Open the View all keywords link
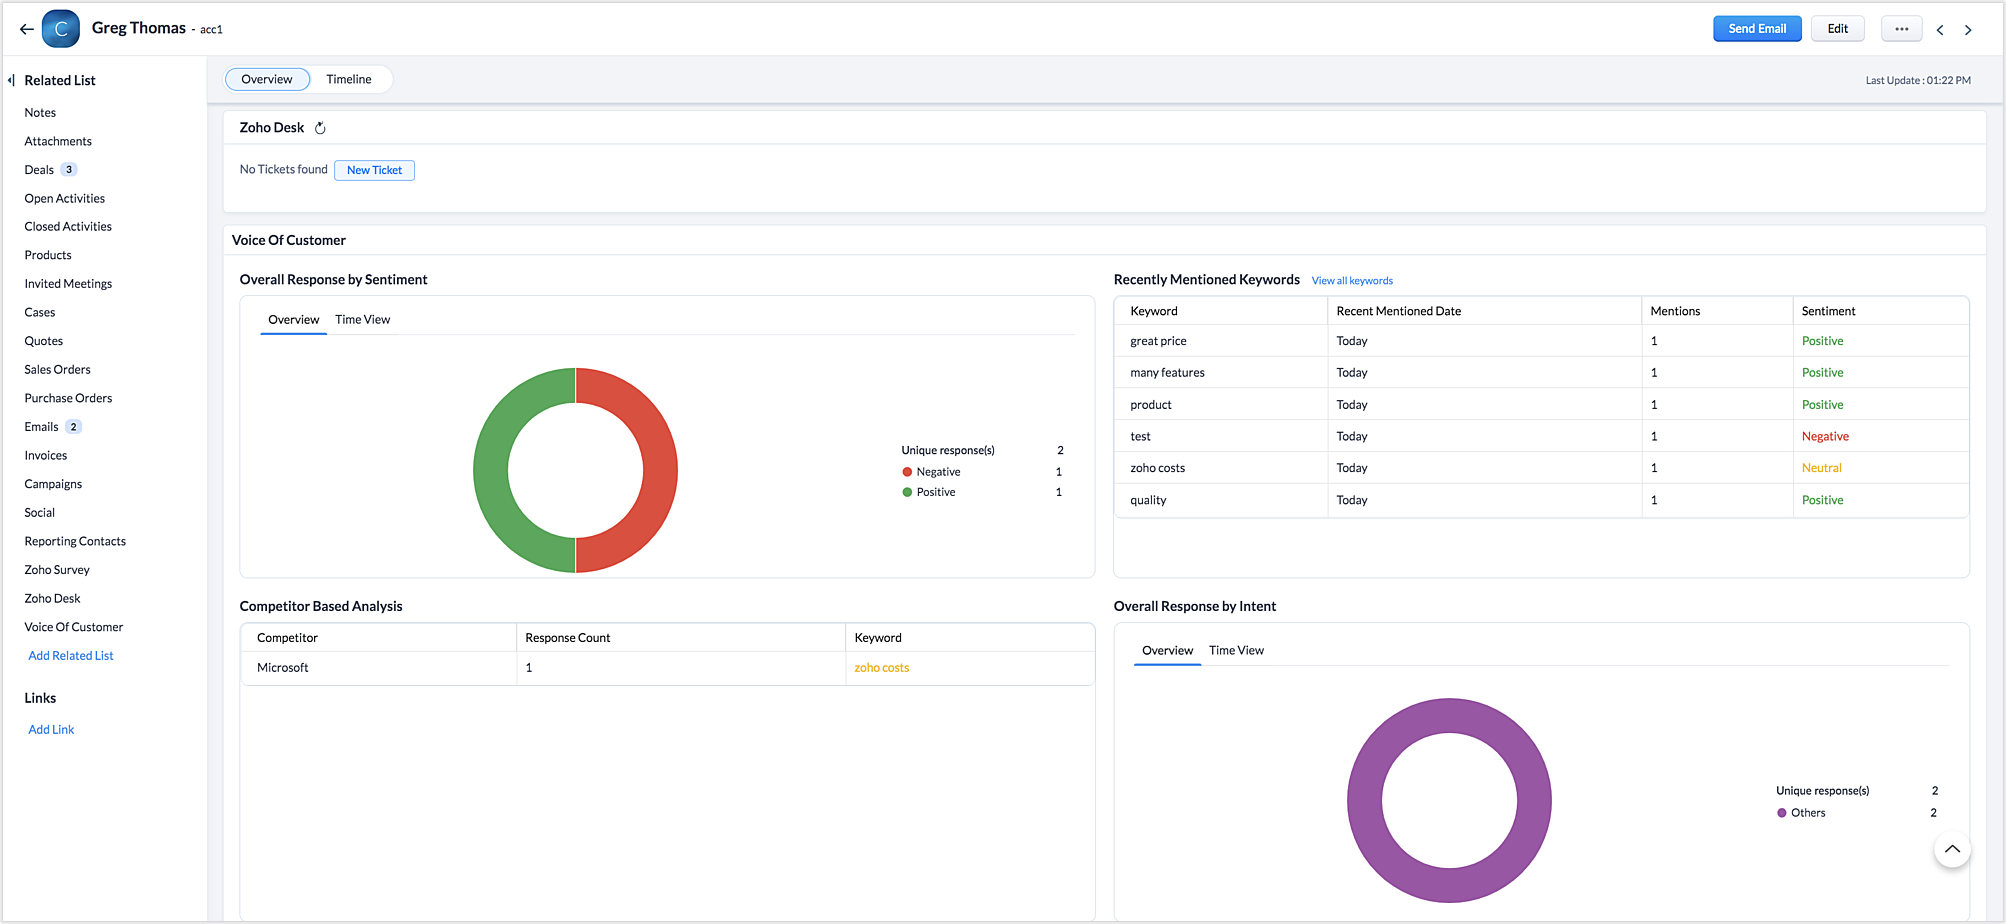 tap(1352, 281)
